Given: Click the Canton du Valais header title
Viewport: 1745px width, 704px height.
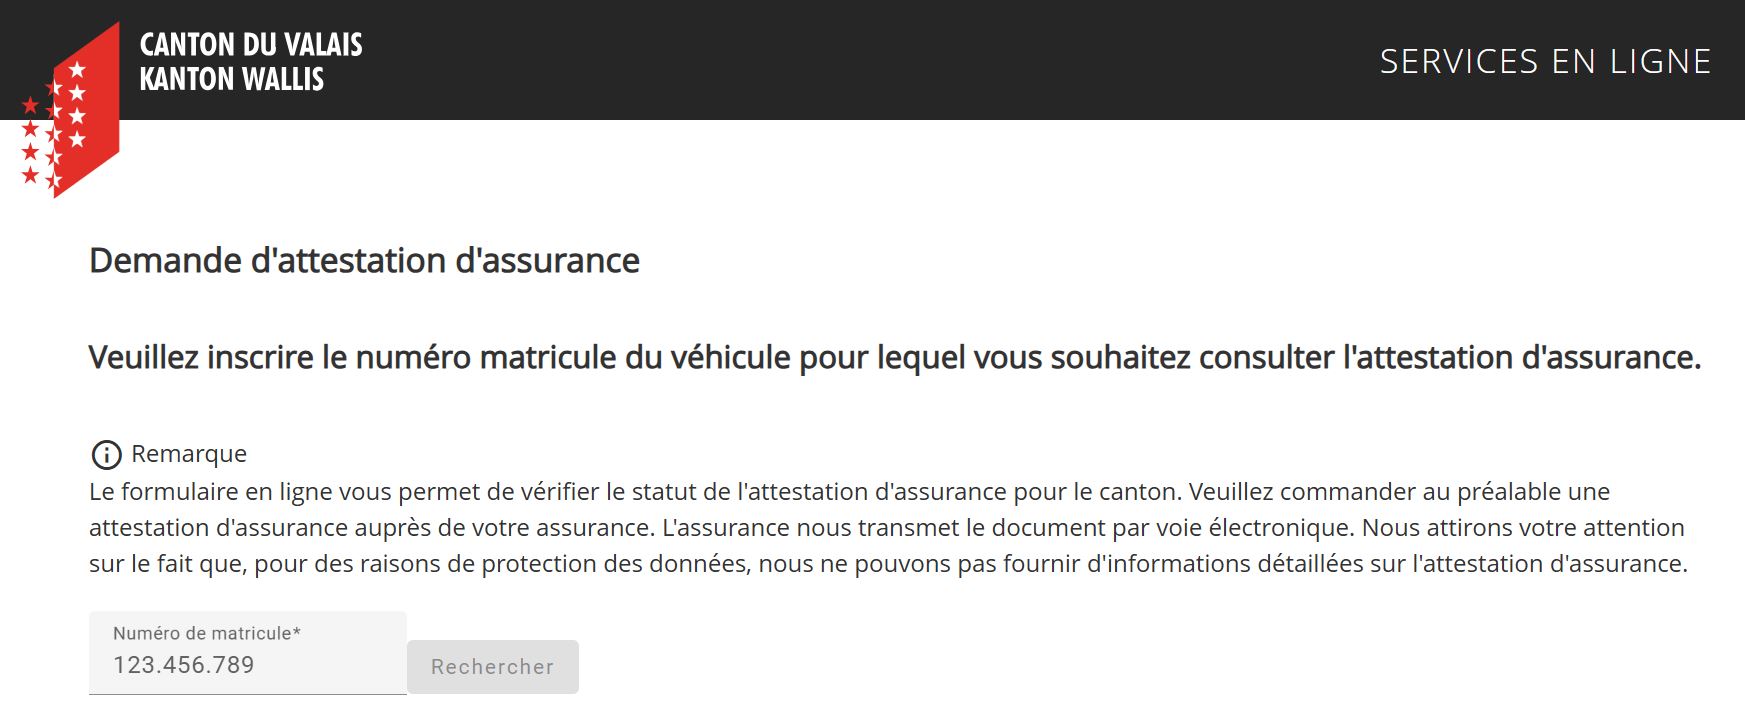Looking at the screenshot, I should tap(251, 44).
